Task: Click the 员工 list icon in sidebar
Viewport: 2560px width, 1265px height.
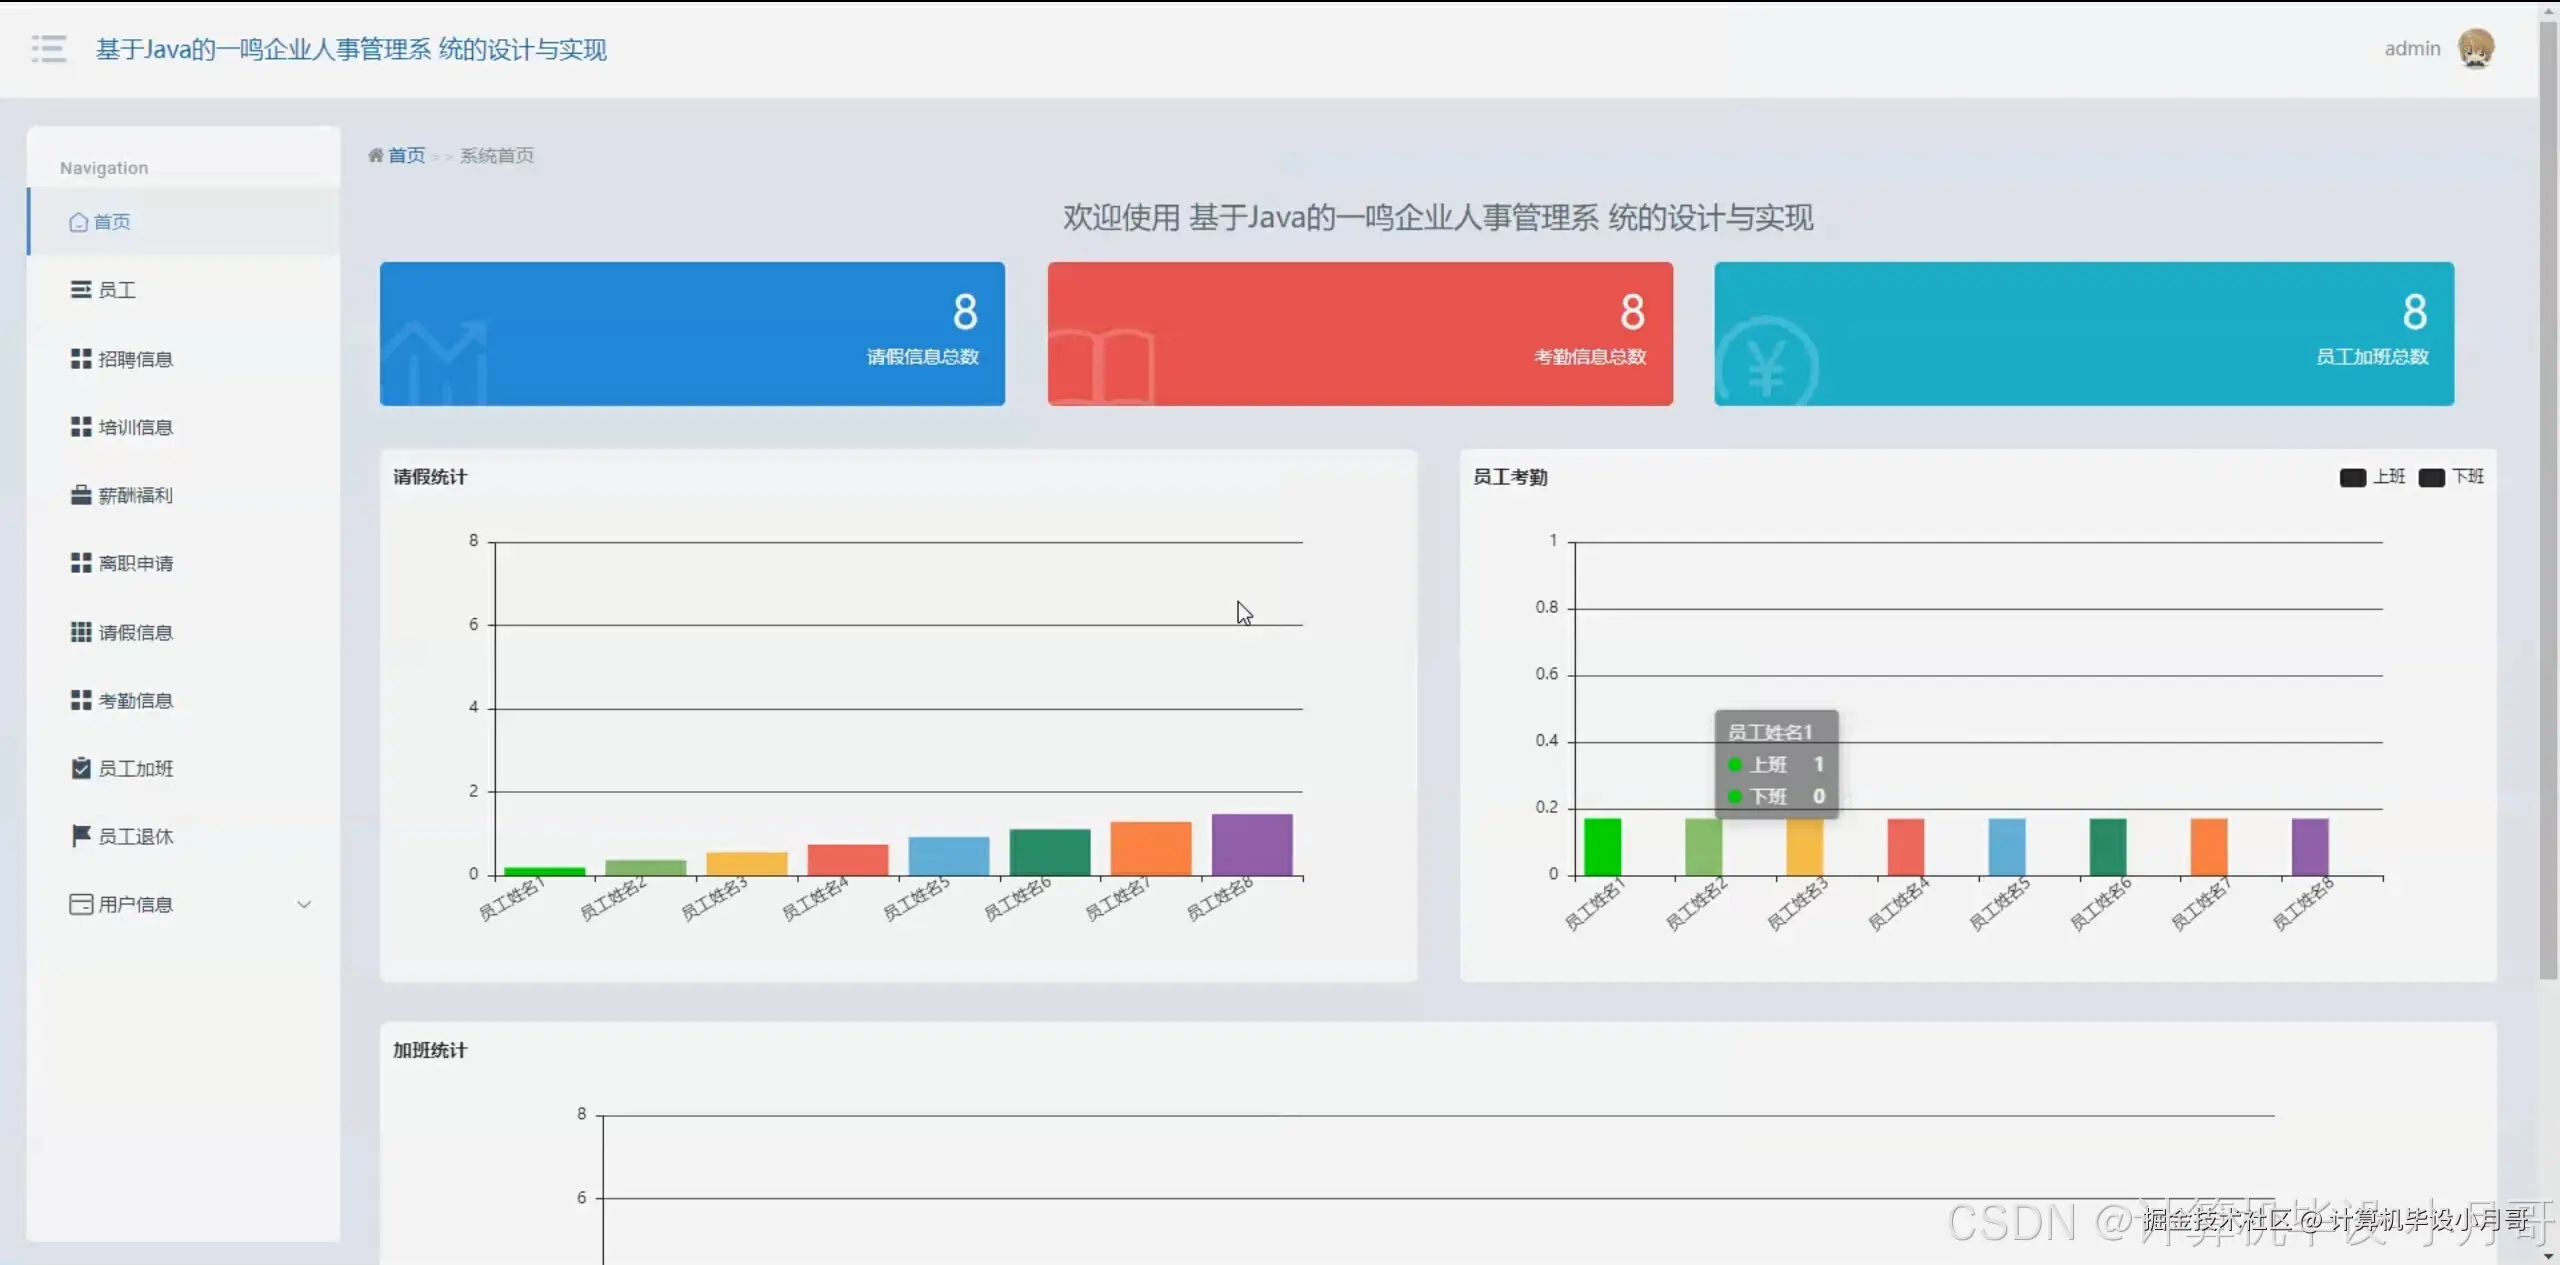Action: click(x=81, y=290)
